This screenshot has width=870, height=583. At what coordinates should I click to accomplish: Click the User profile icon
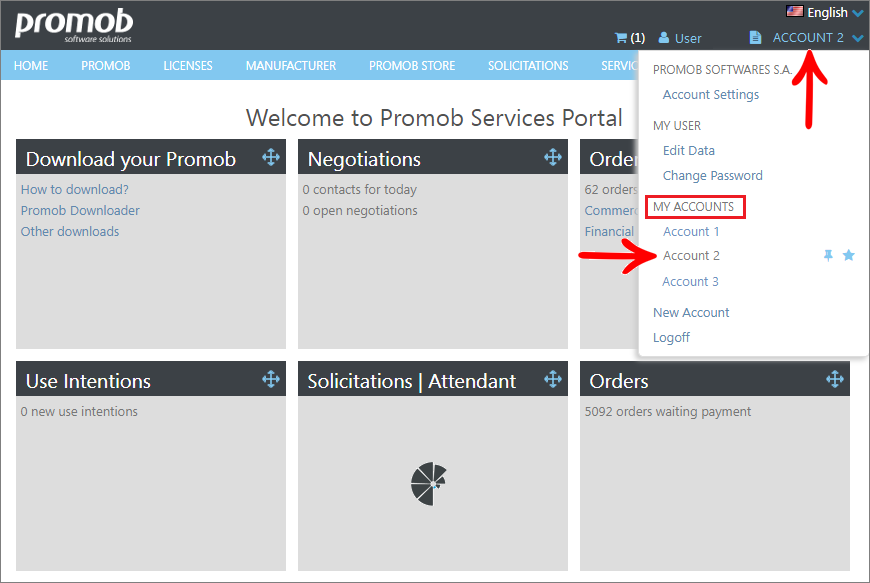pos(664,38)
